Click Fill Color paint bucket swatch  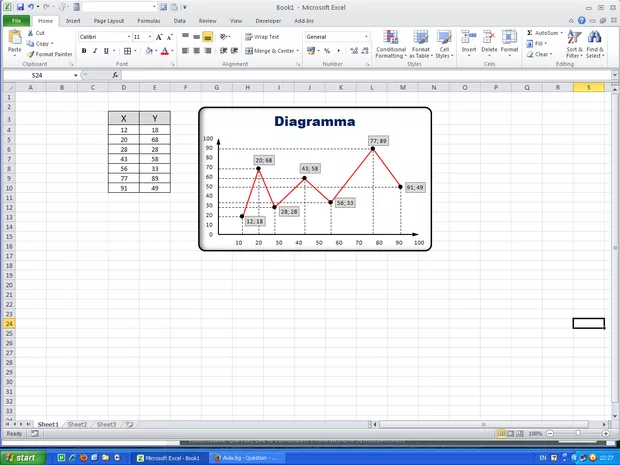[149, 51]
